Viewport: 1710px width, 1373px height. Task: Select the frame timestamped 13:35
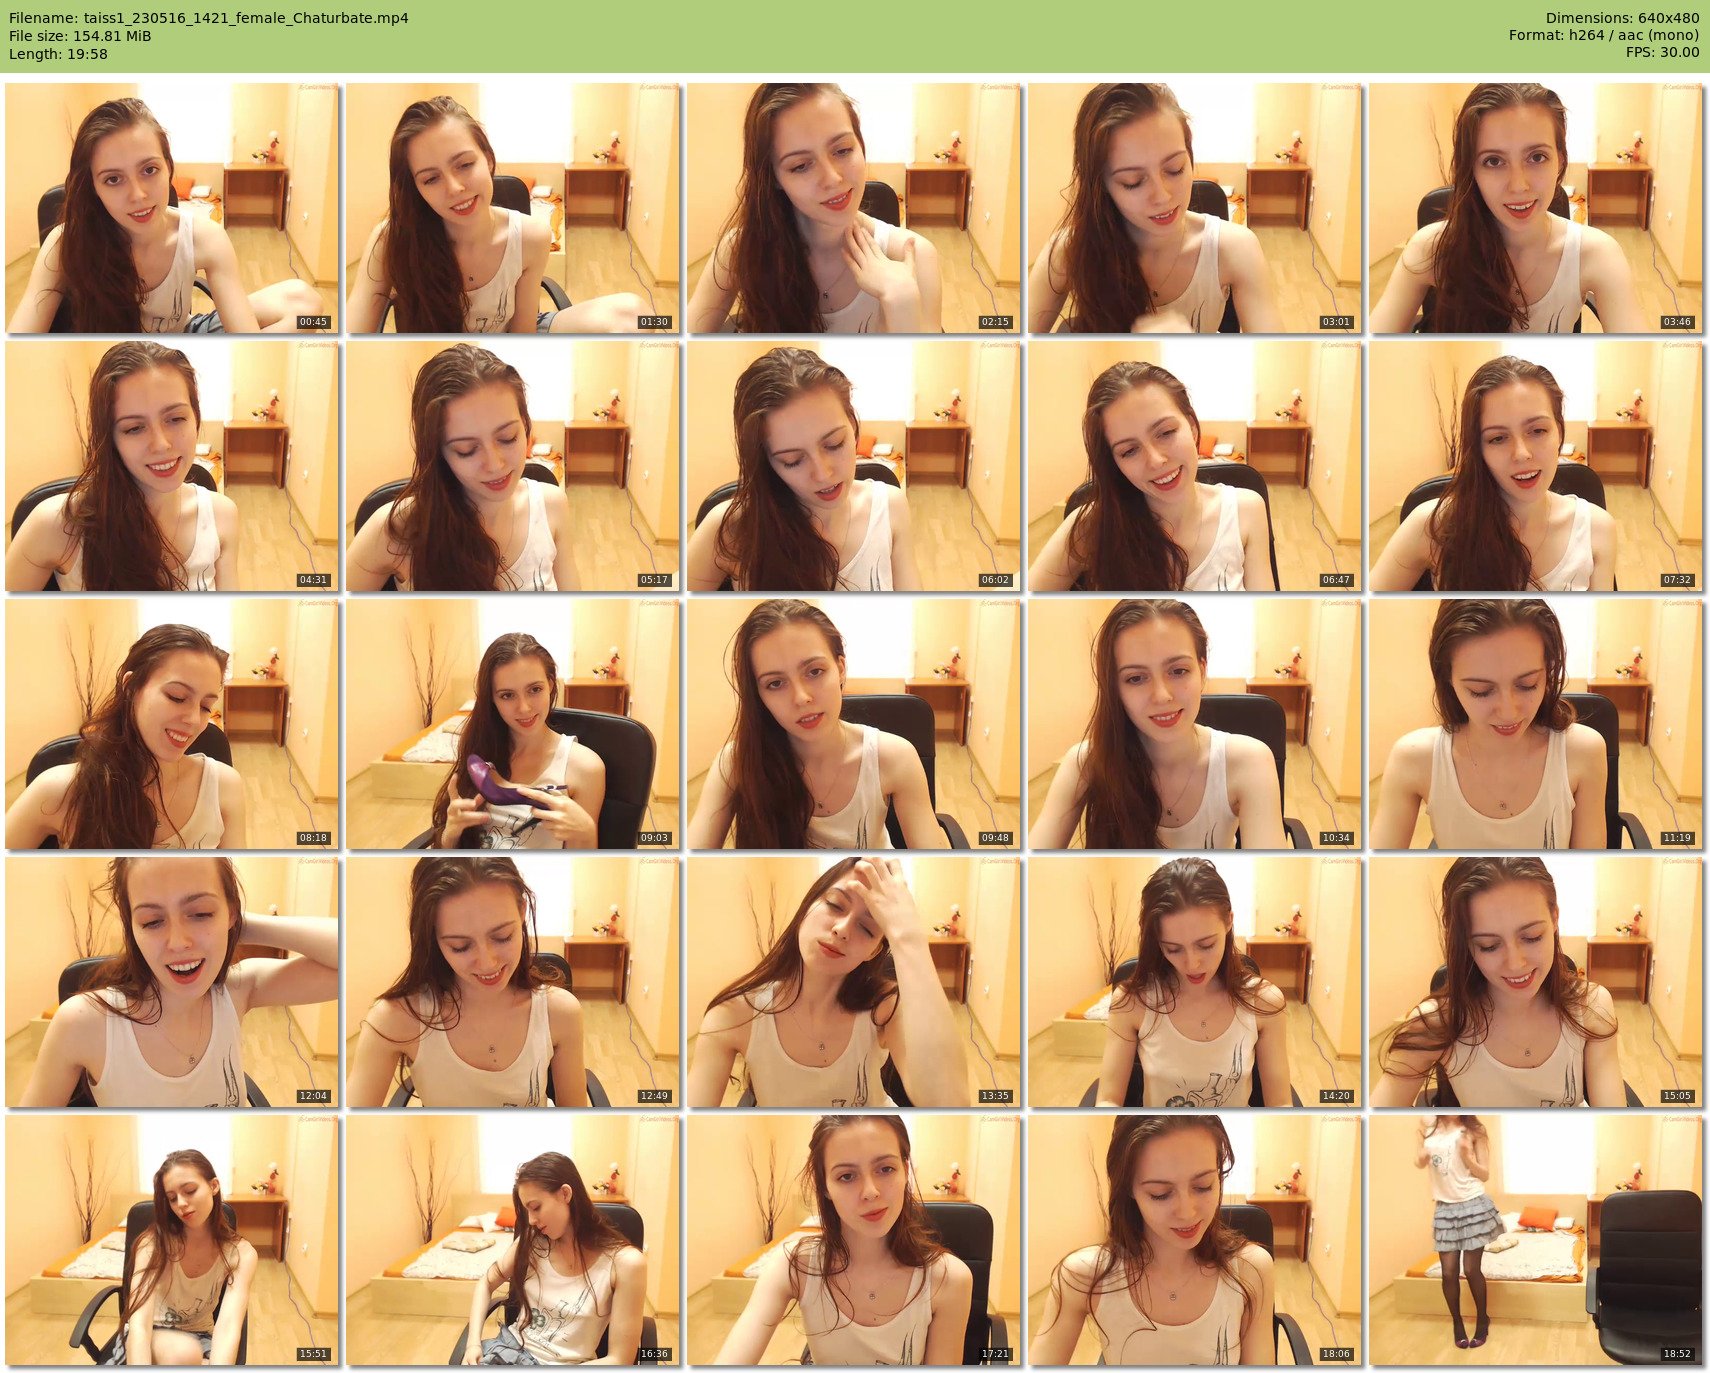point(854,982)
